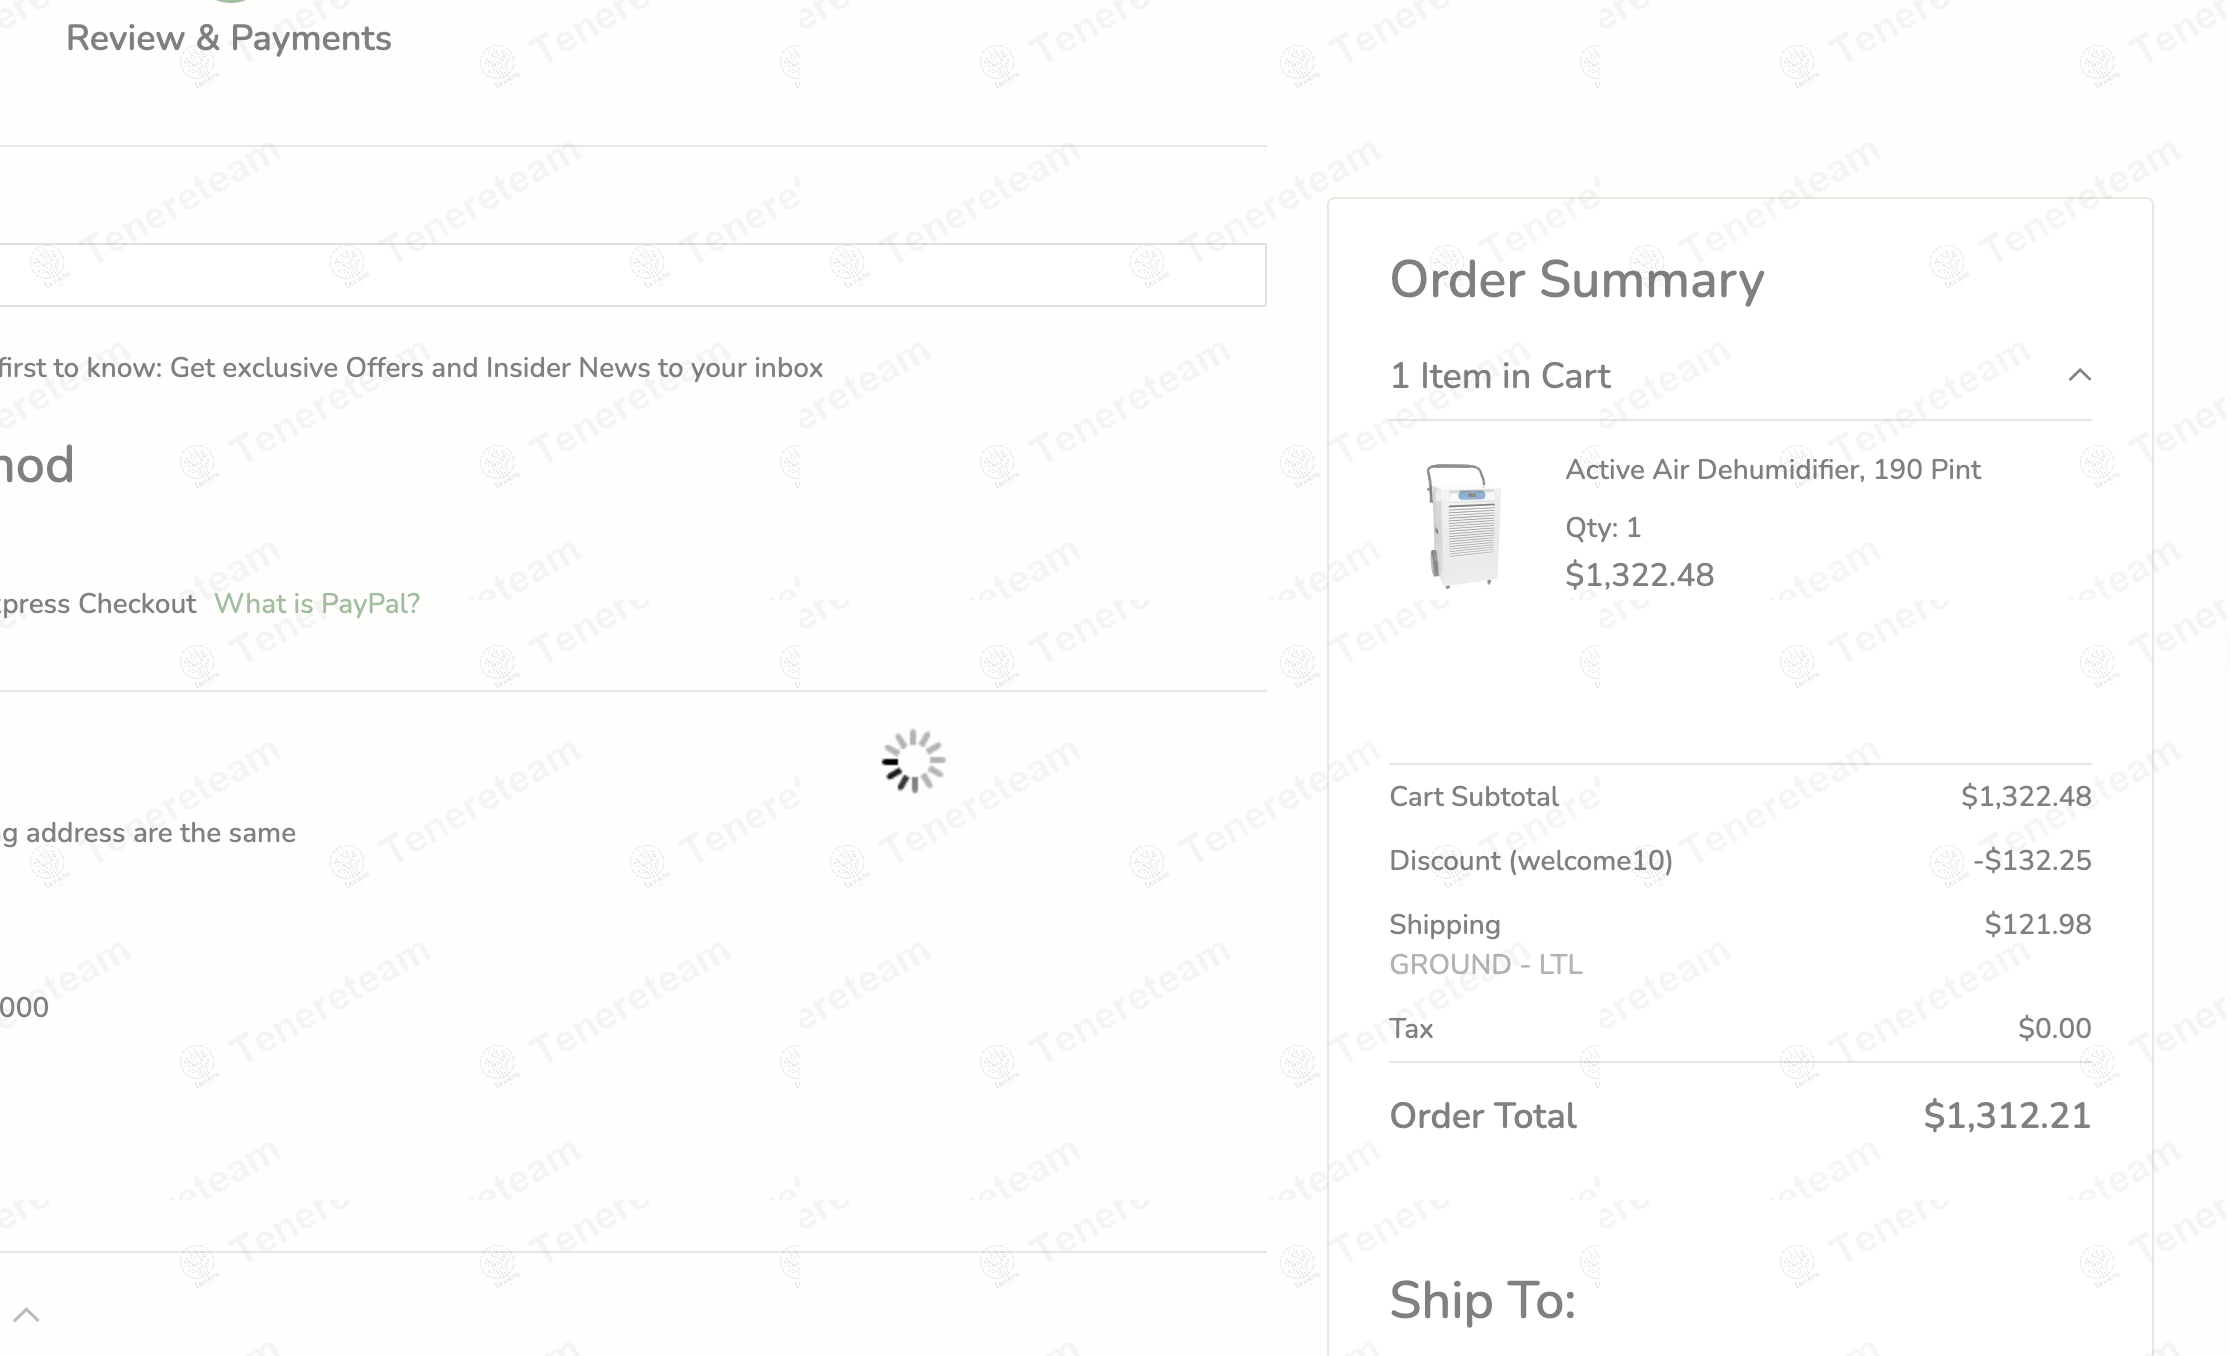Click the Order Summary heading

click(1576, 279)
